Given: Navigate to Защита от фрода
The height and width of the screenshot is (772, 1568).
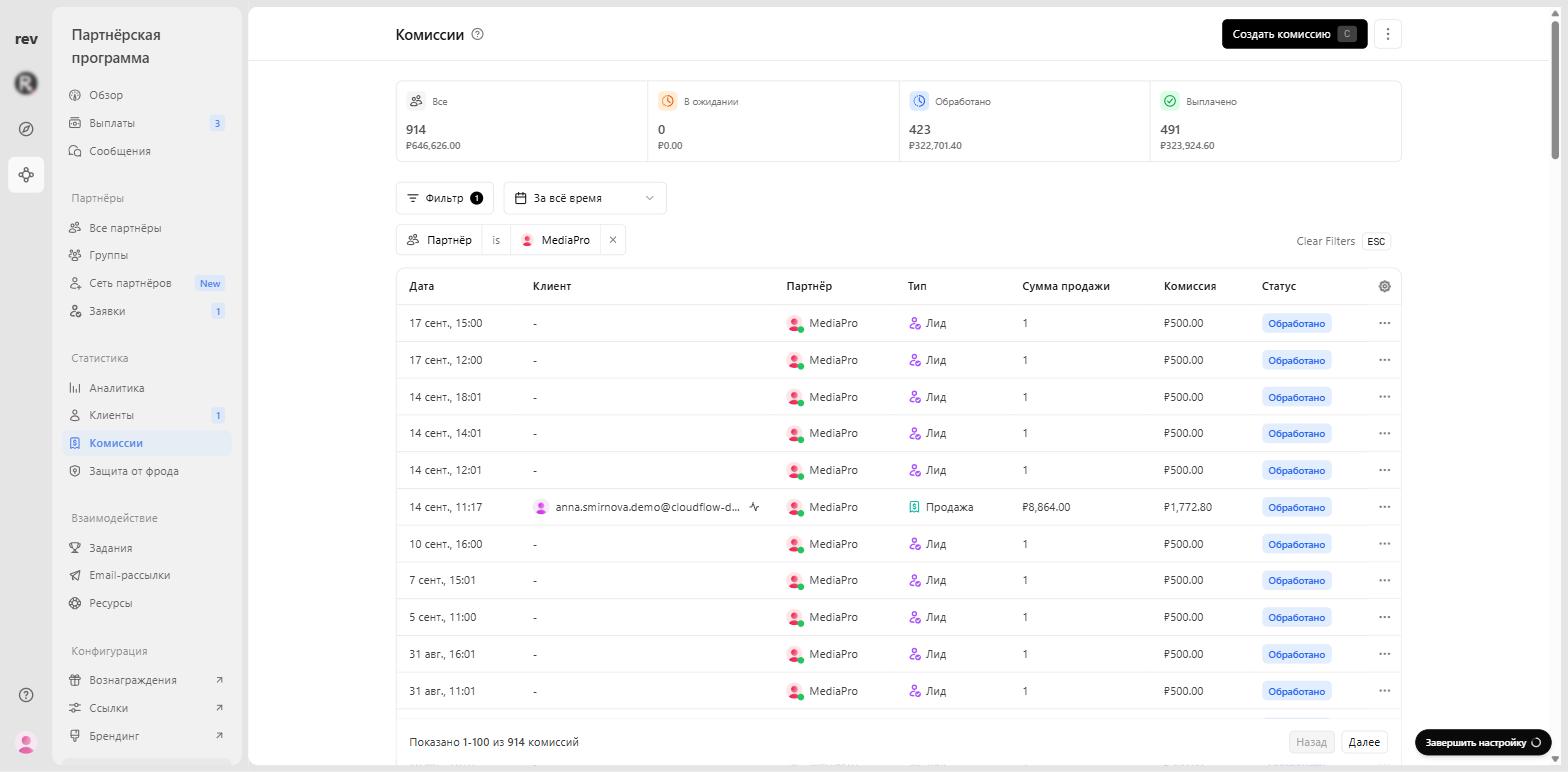Looking at the screenshot, I should coord(146,471).
